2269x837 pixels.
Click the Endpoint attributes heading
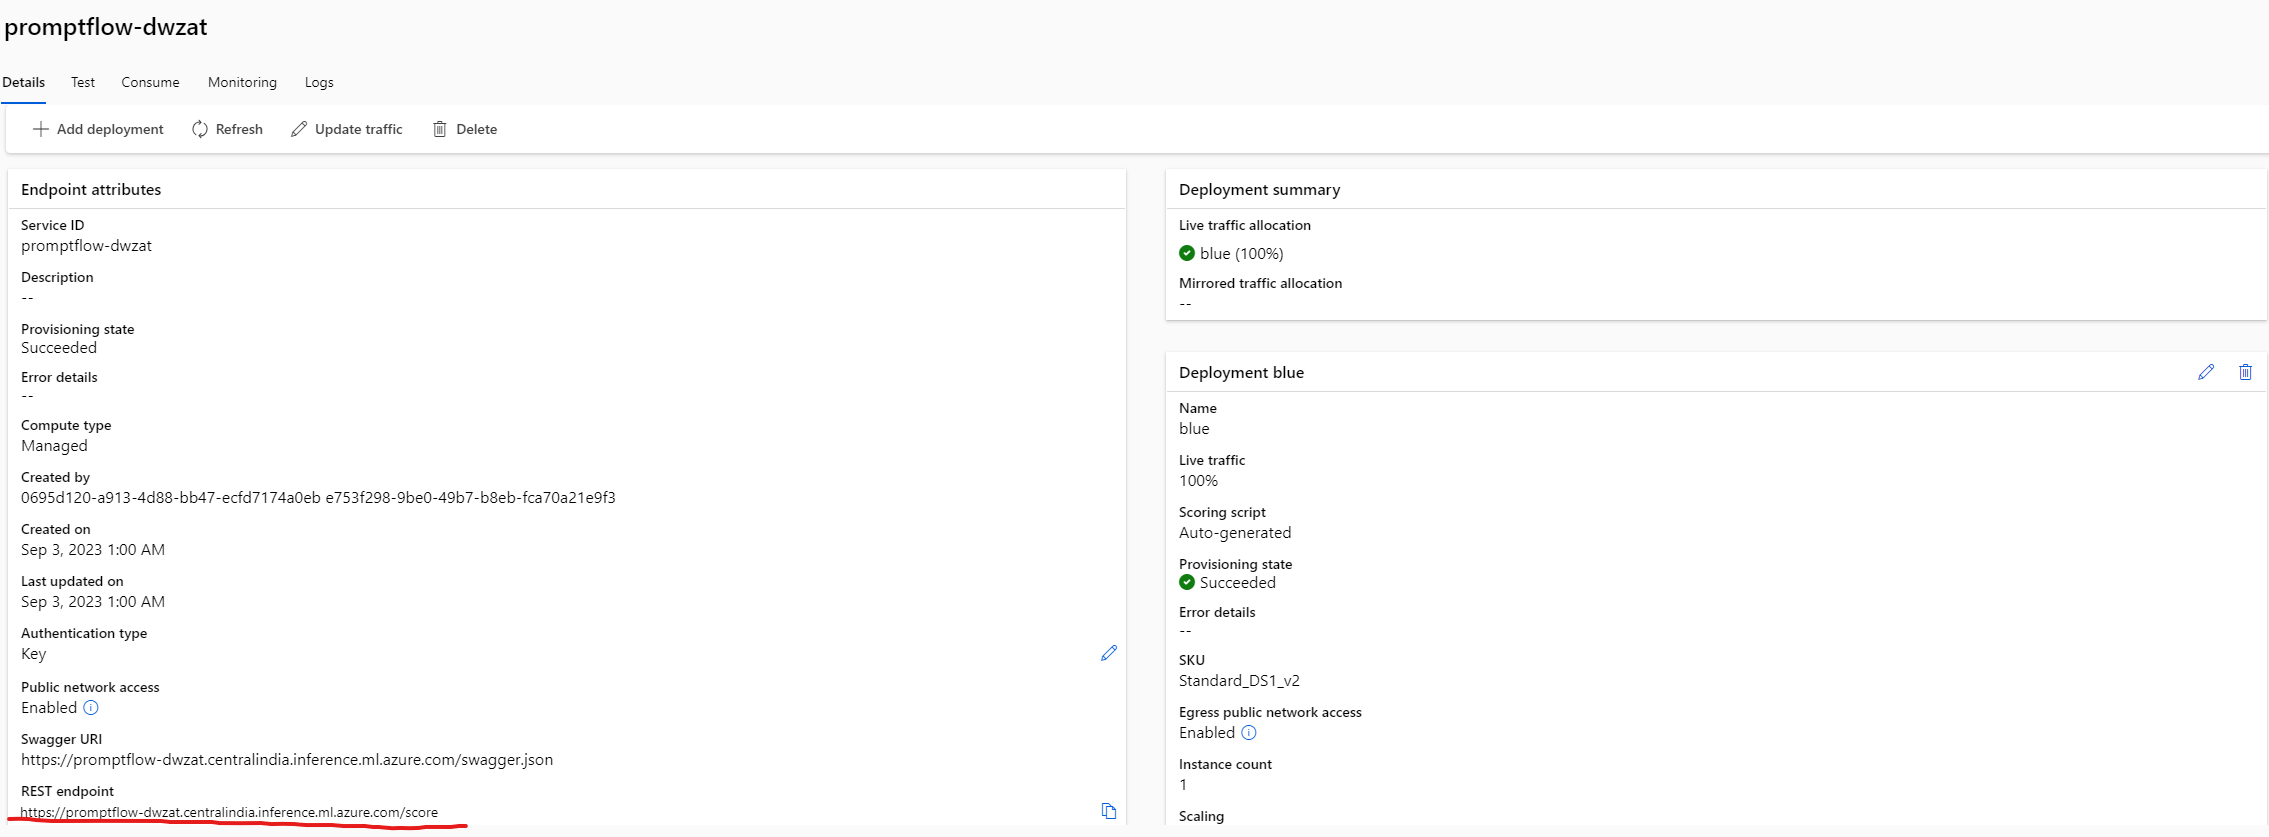click(91, 190)
